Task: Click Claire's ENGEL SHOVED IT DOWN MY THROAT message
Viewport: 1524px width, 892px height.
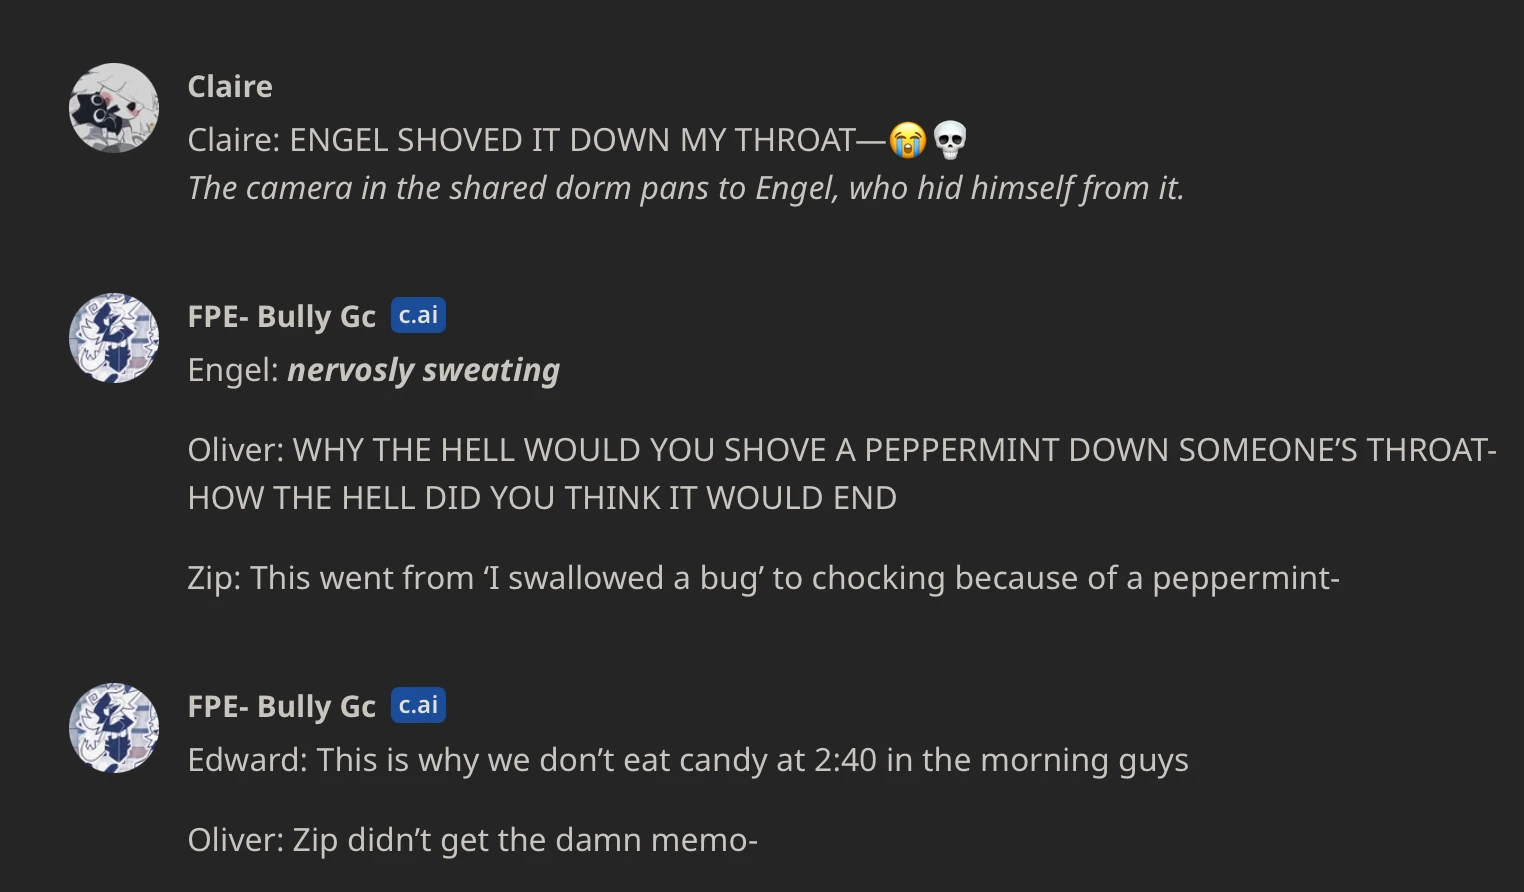Action: [540, 139]
